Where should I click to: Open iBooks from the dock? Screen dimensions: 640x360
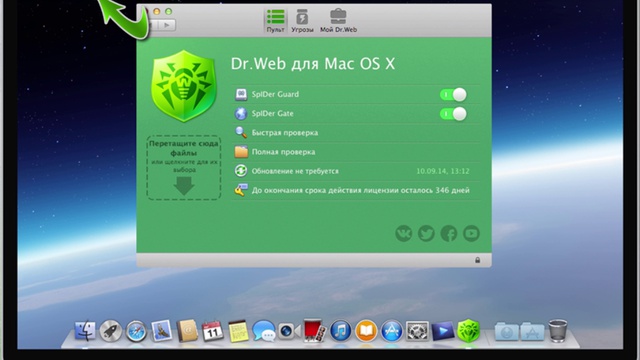click(366, 331)
